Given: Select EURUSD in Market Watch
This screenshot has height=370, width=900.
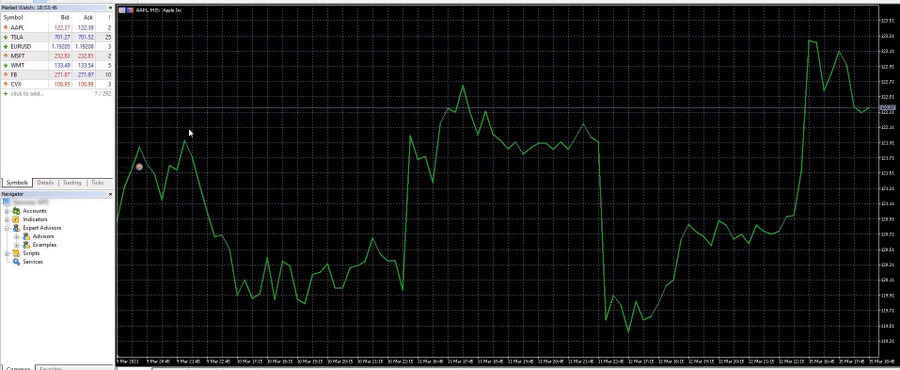Looking at the screenshot, I should point(57,46).
